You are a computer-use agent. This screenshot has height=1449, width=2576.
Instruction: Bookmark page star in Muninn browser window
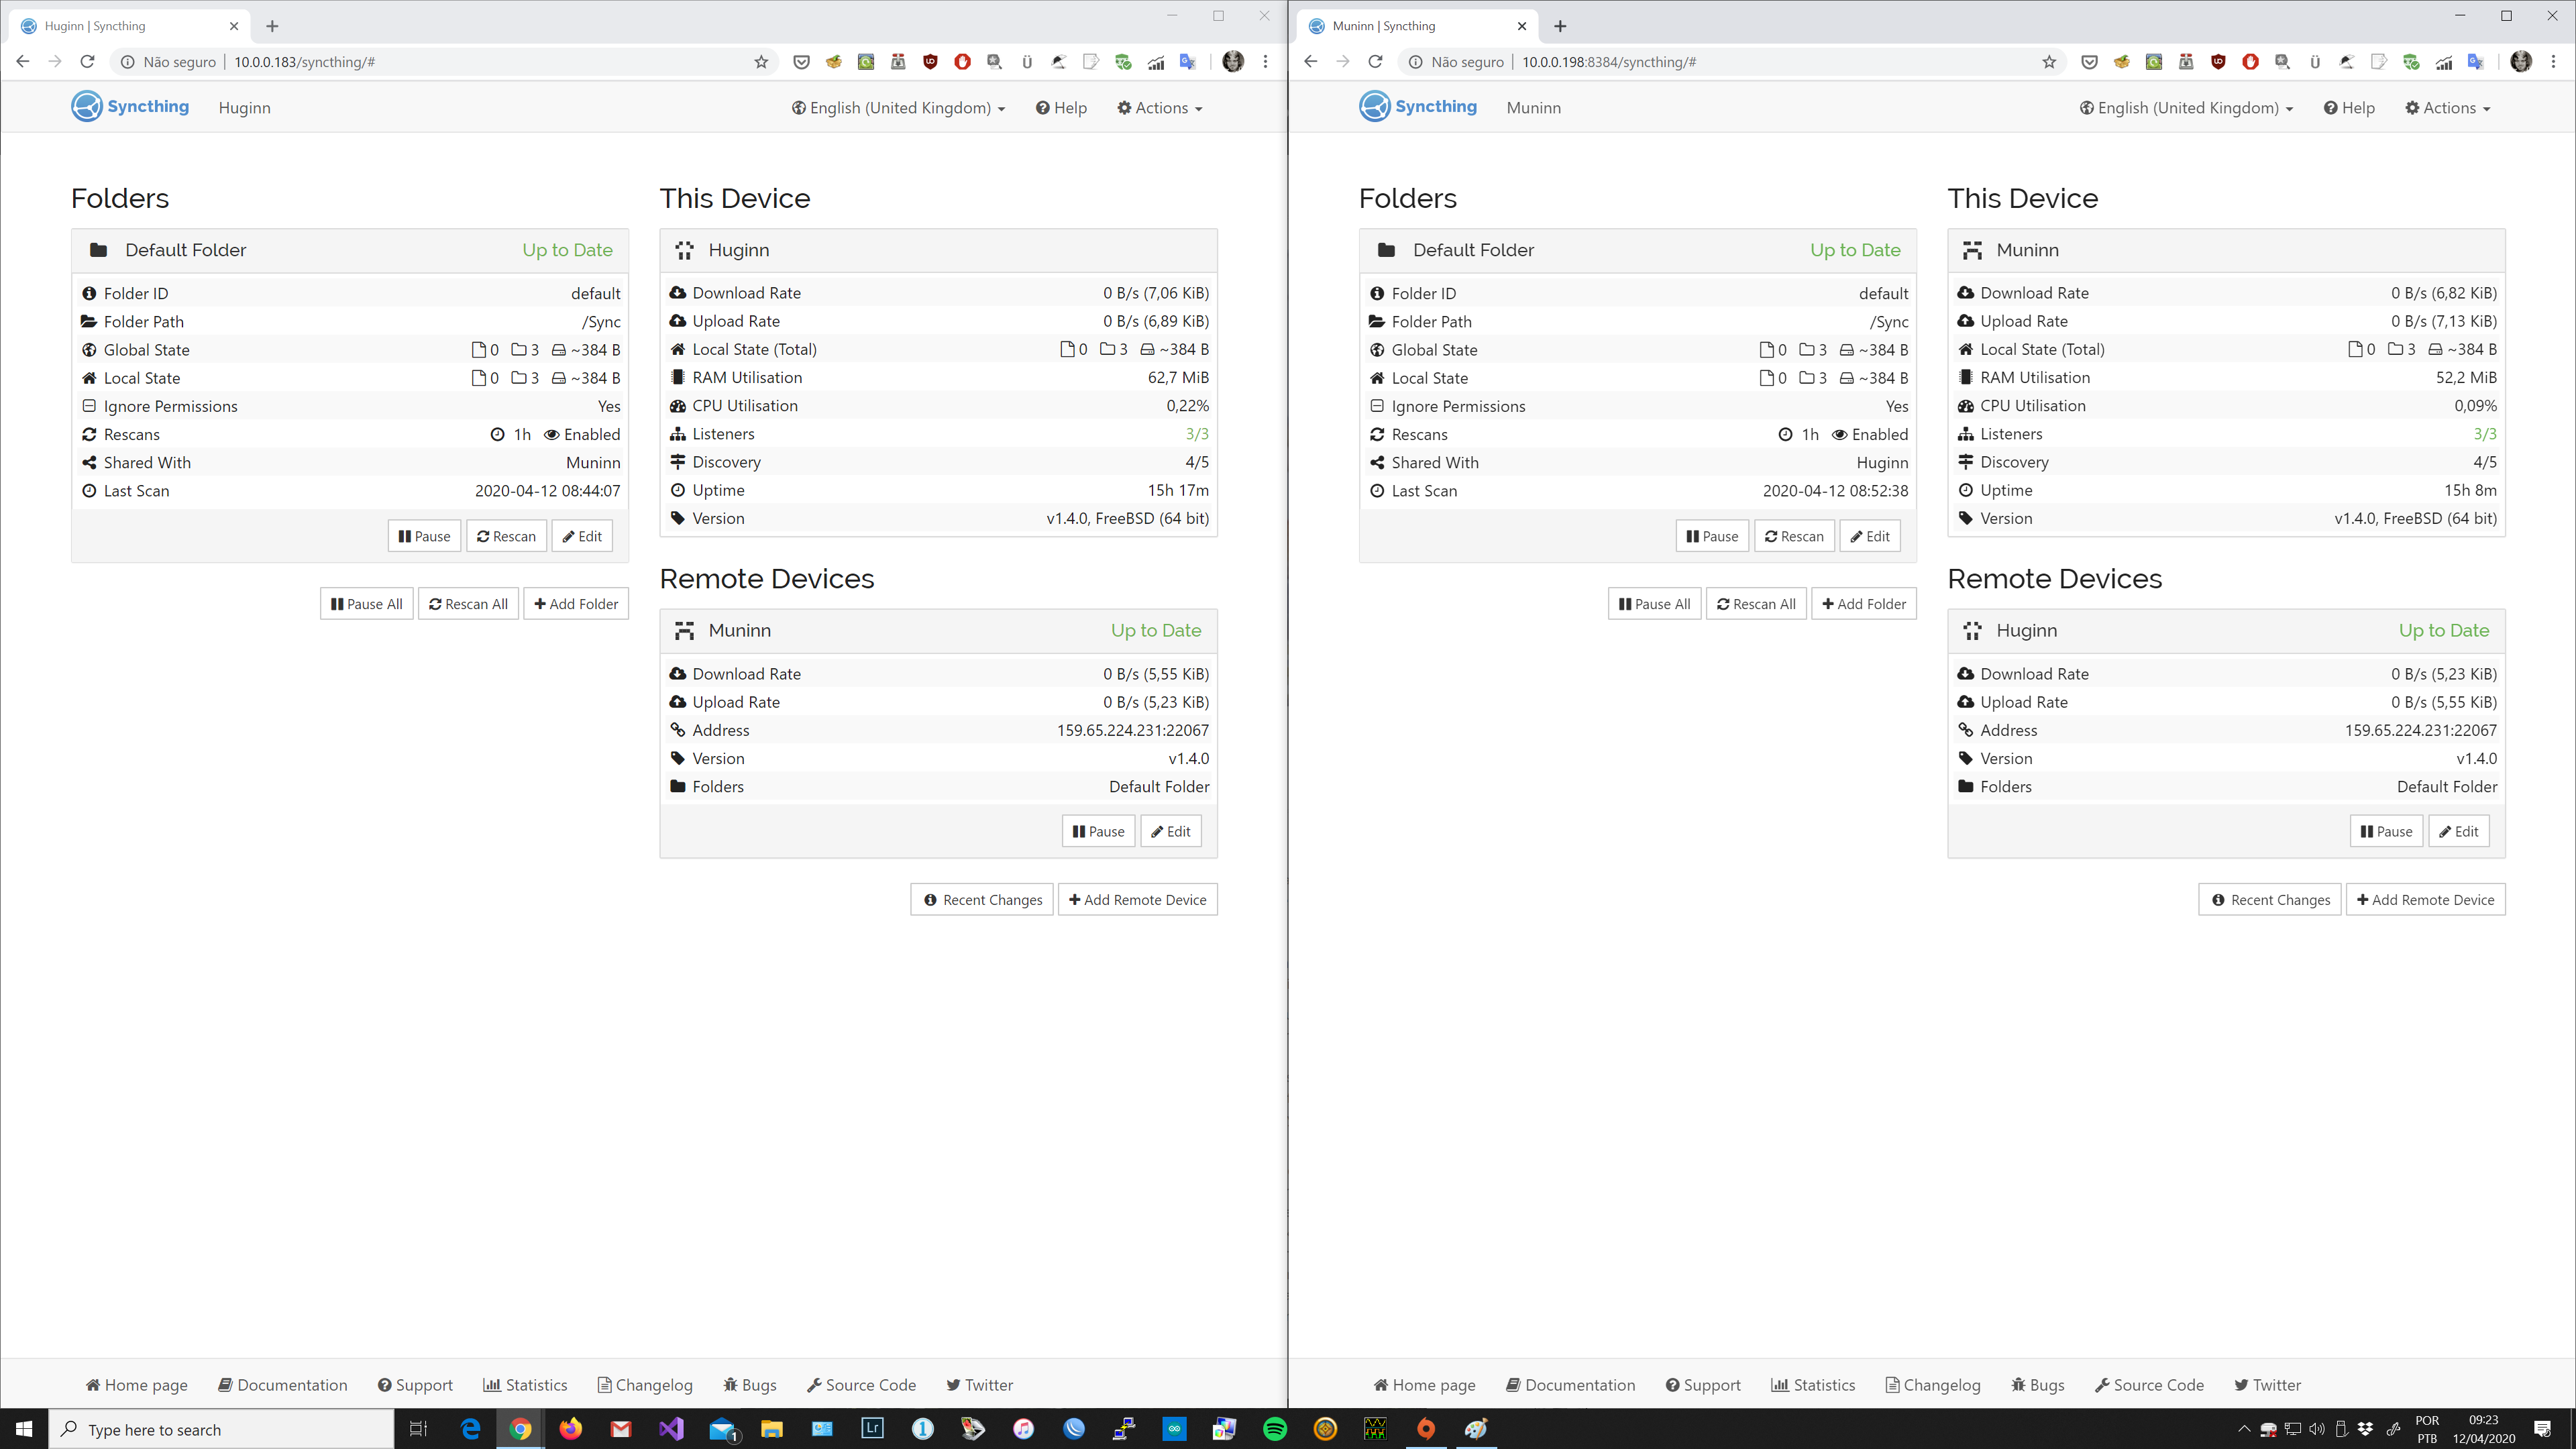click(2049, 62)
